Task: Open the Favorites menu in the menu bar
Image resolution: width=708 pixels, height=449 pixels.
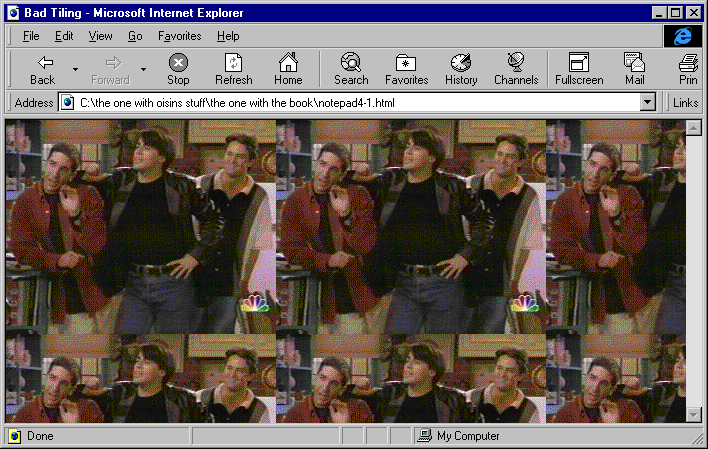Action: pos(180,36)
